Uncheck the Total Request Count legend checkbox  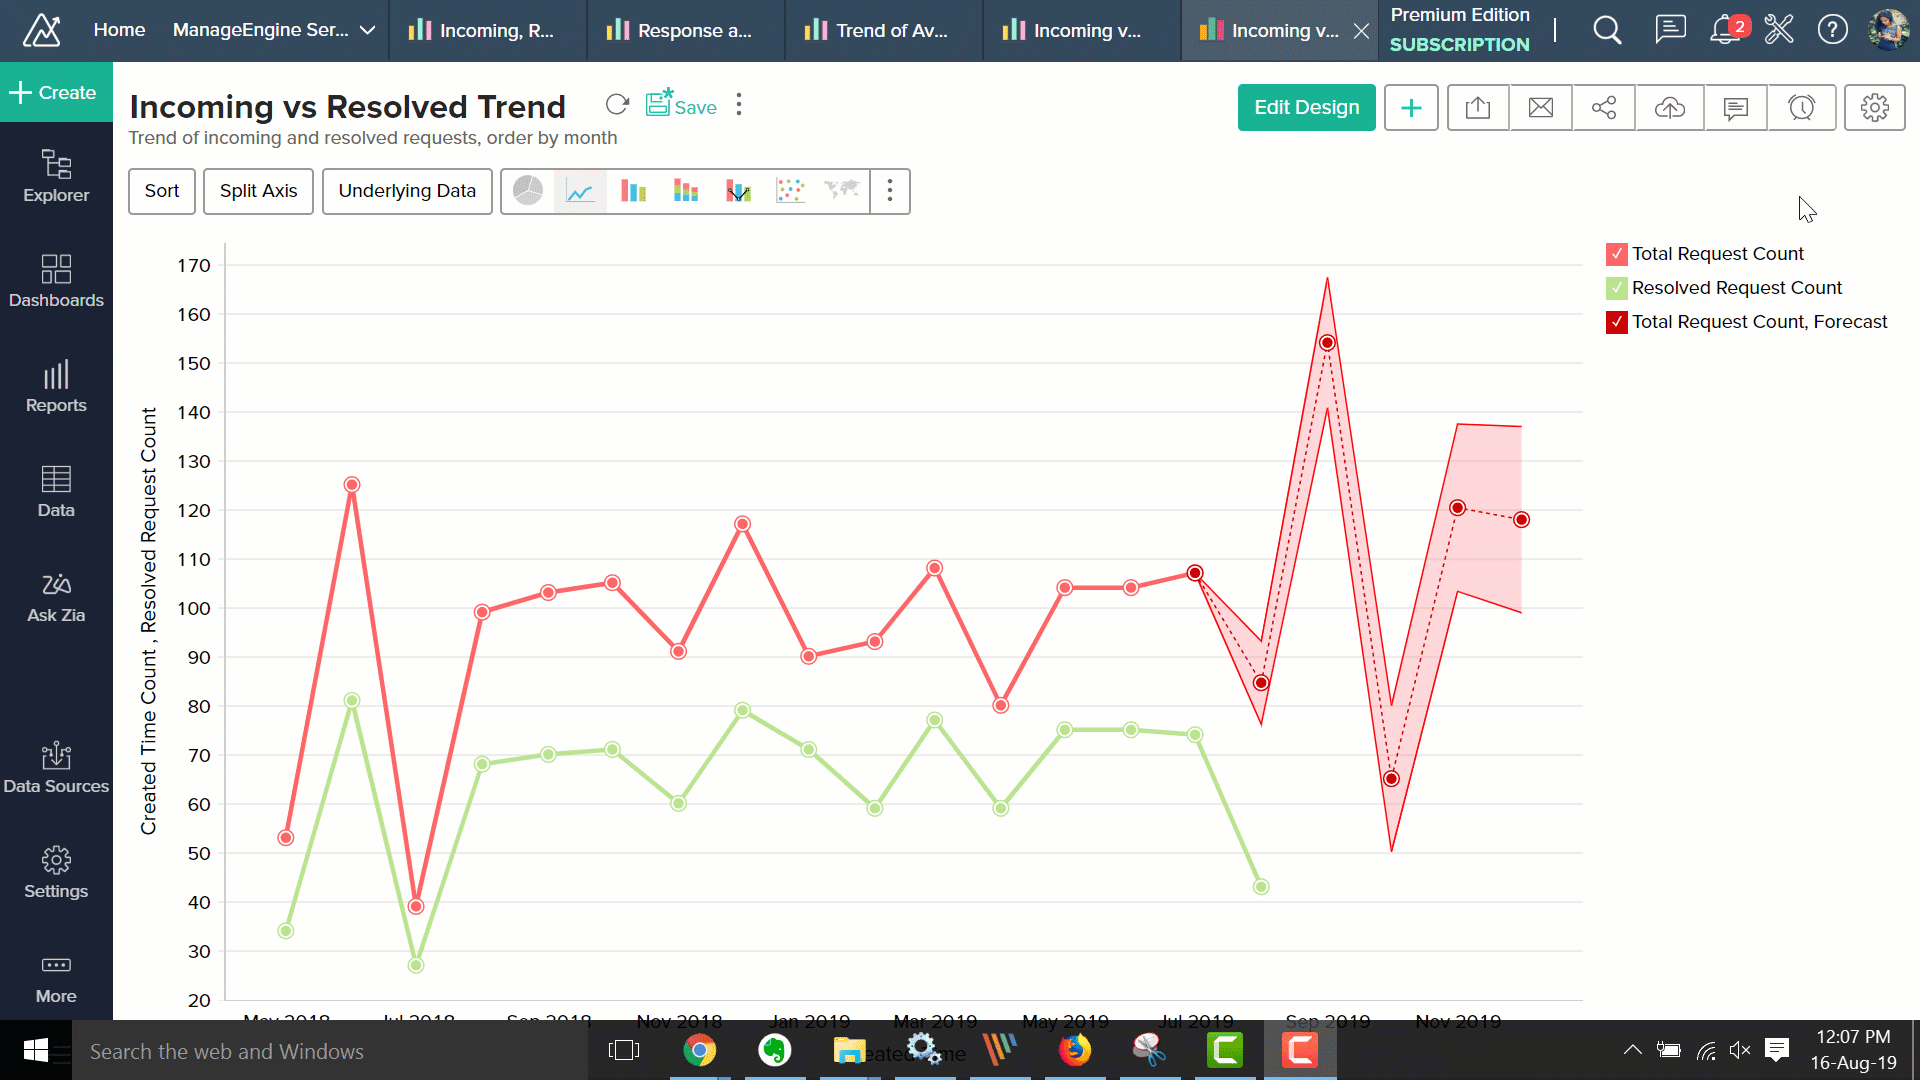[x=1616, y=254]
